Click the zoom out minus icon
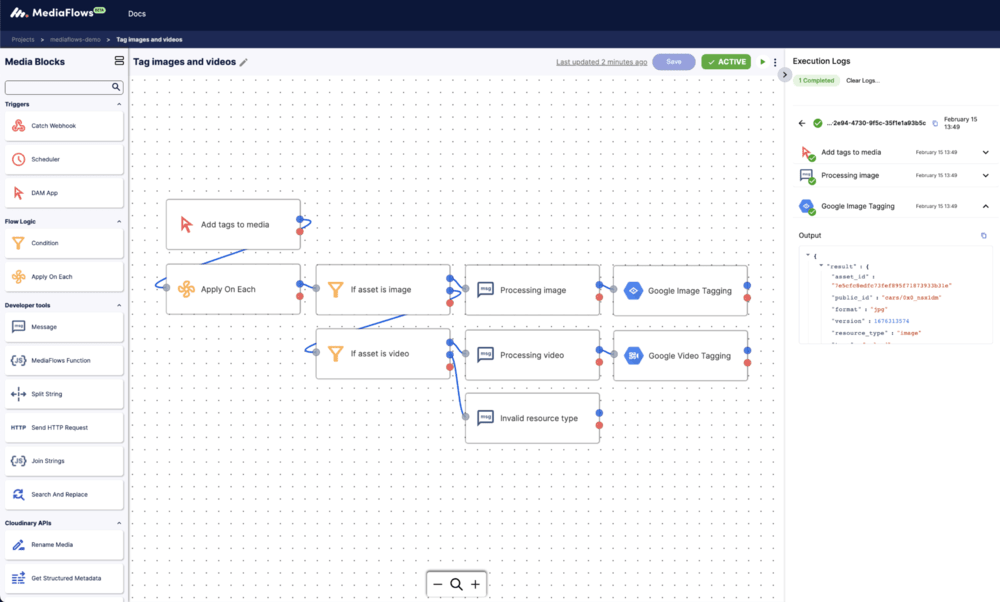 (437, 584)
